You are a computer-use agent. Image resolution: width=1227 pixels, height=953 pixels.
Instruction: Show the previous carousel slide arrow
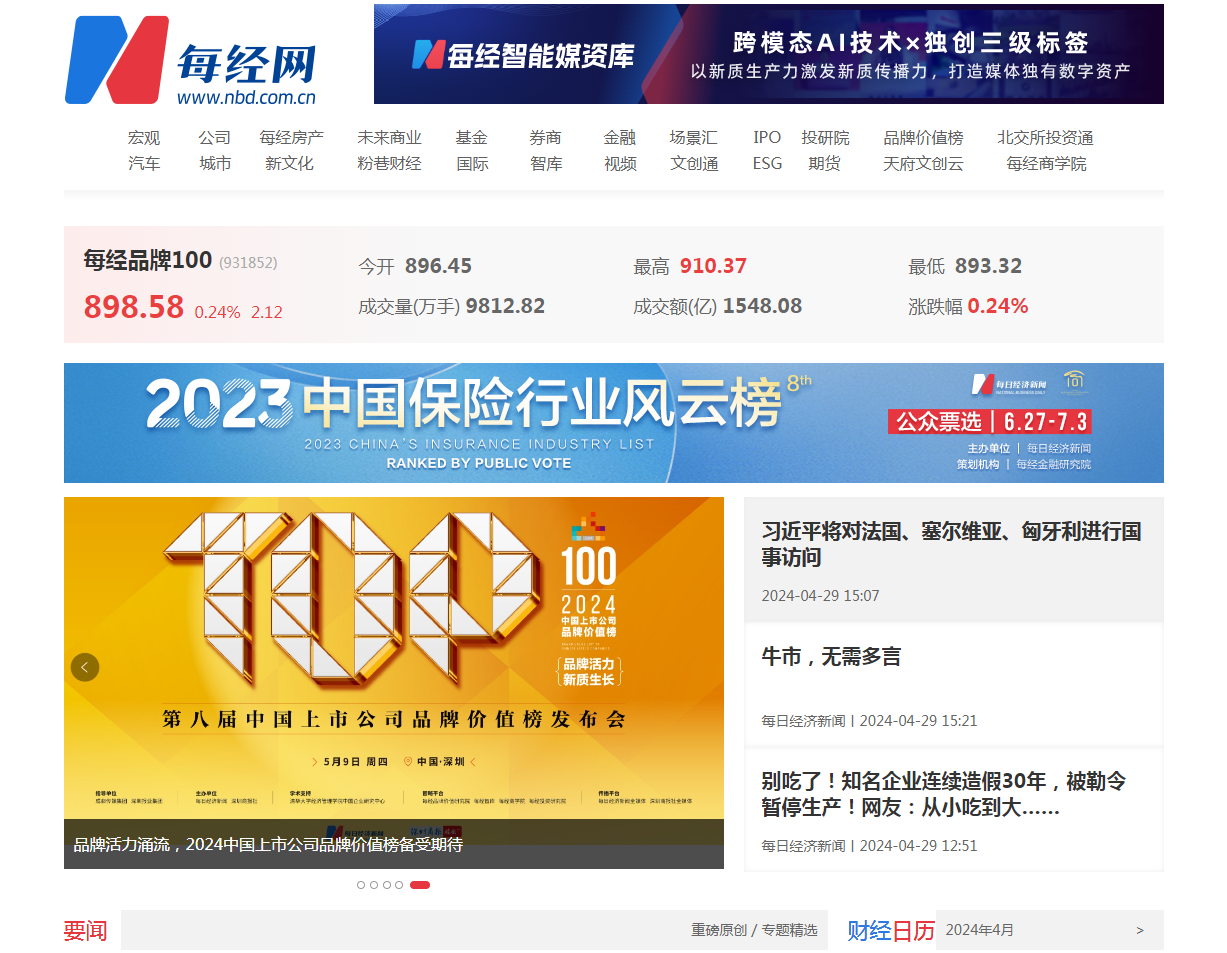85,667
